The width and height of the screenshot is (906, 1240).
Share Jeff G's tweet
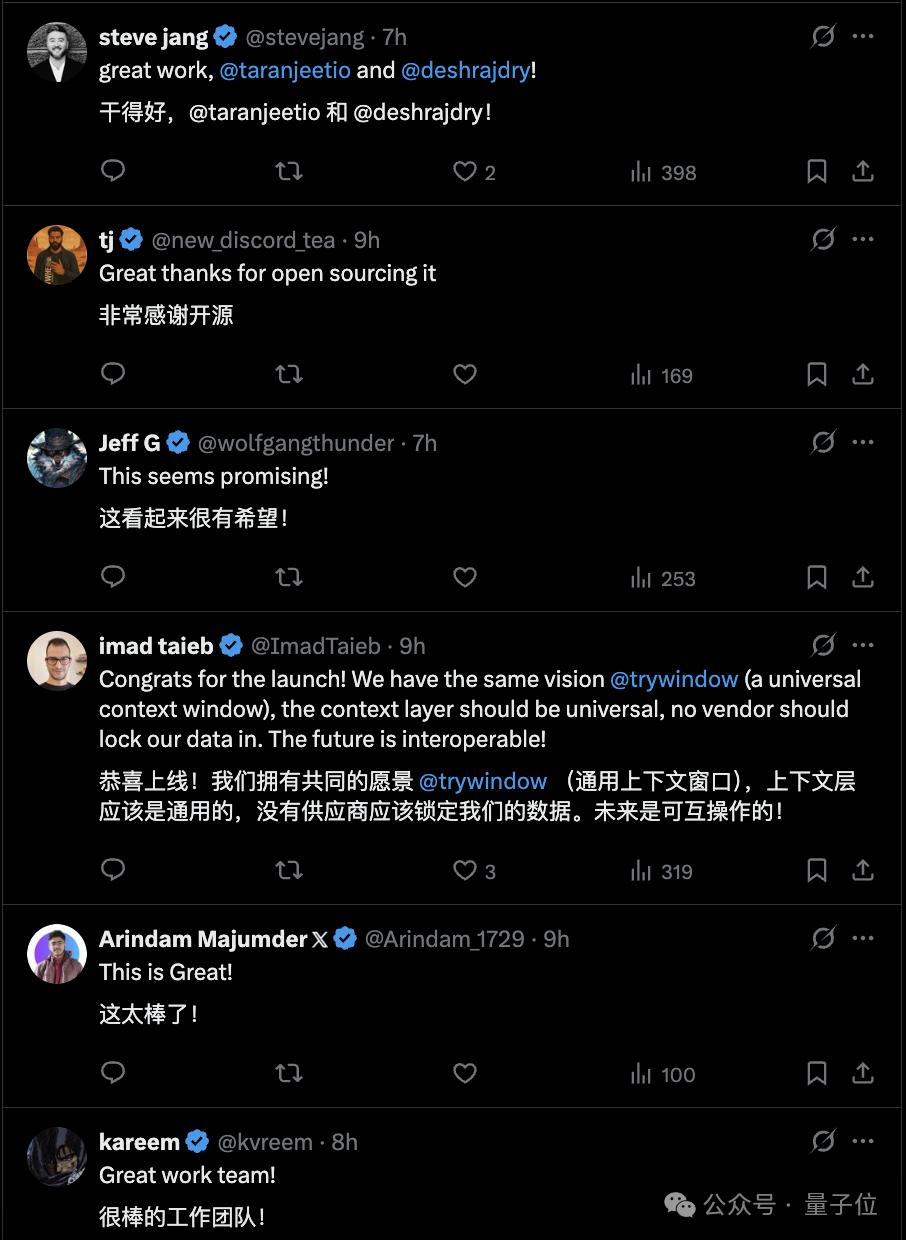click(x=862, y=578)
